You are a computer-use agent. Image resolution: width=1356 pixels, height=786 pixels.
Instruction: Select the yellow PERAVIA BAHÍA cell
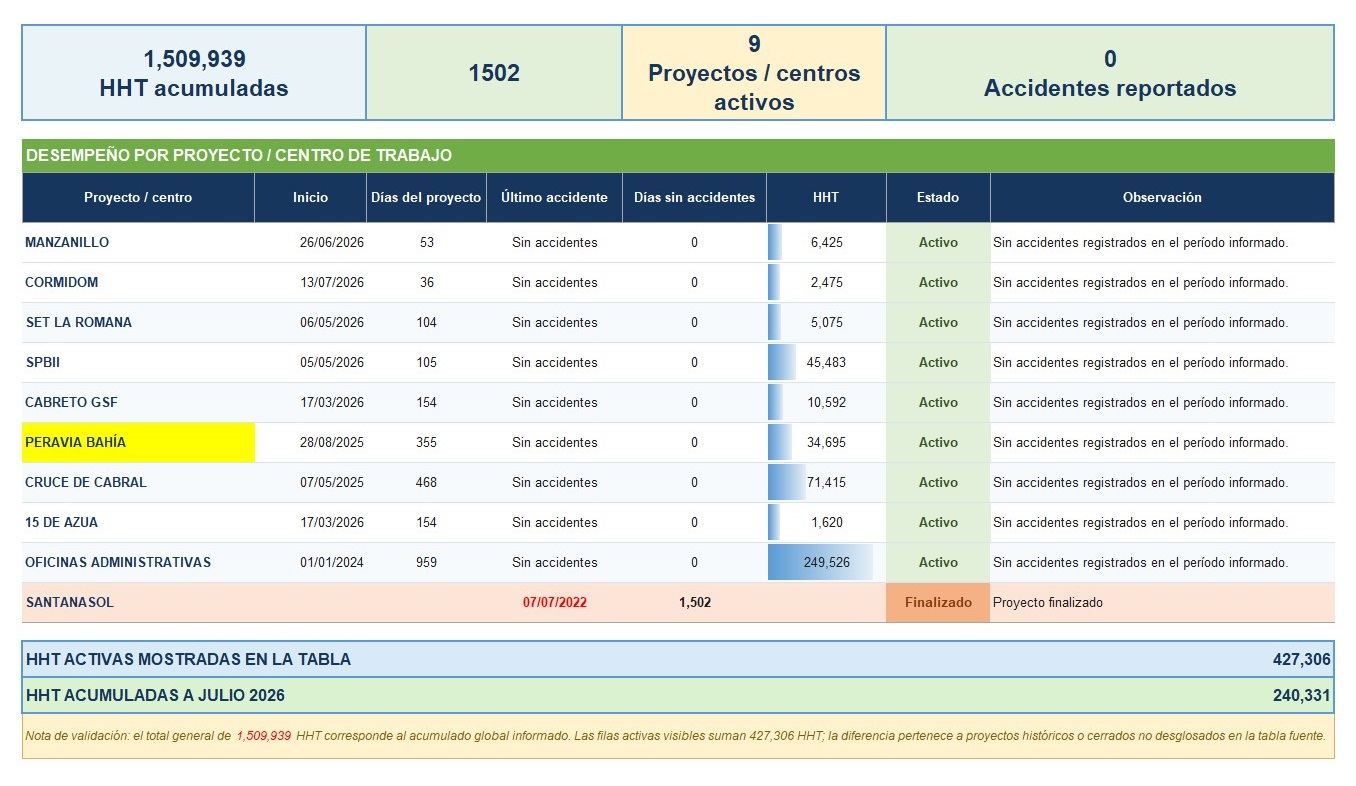[139, 442]
